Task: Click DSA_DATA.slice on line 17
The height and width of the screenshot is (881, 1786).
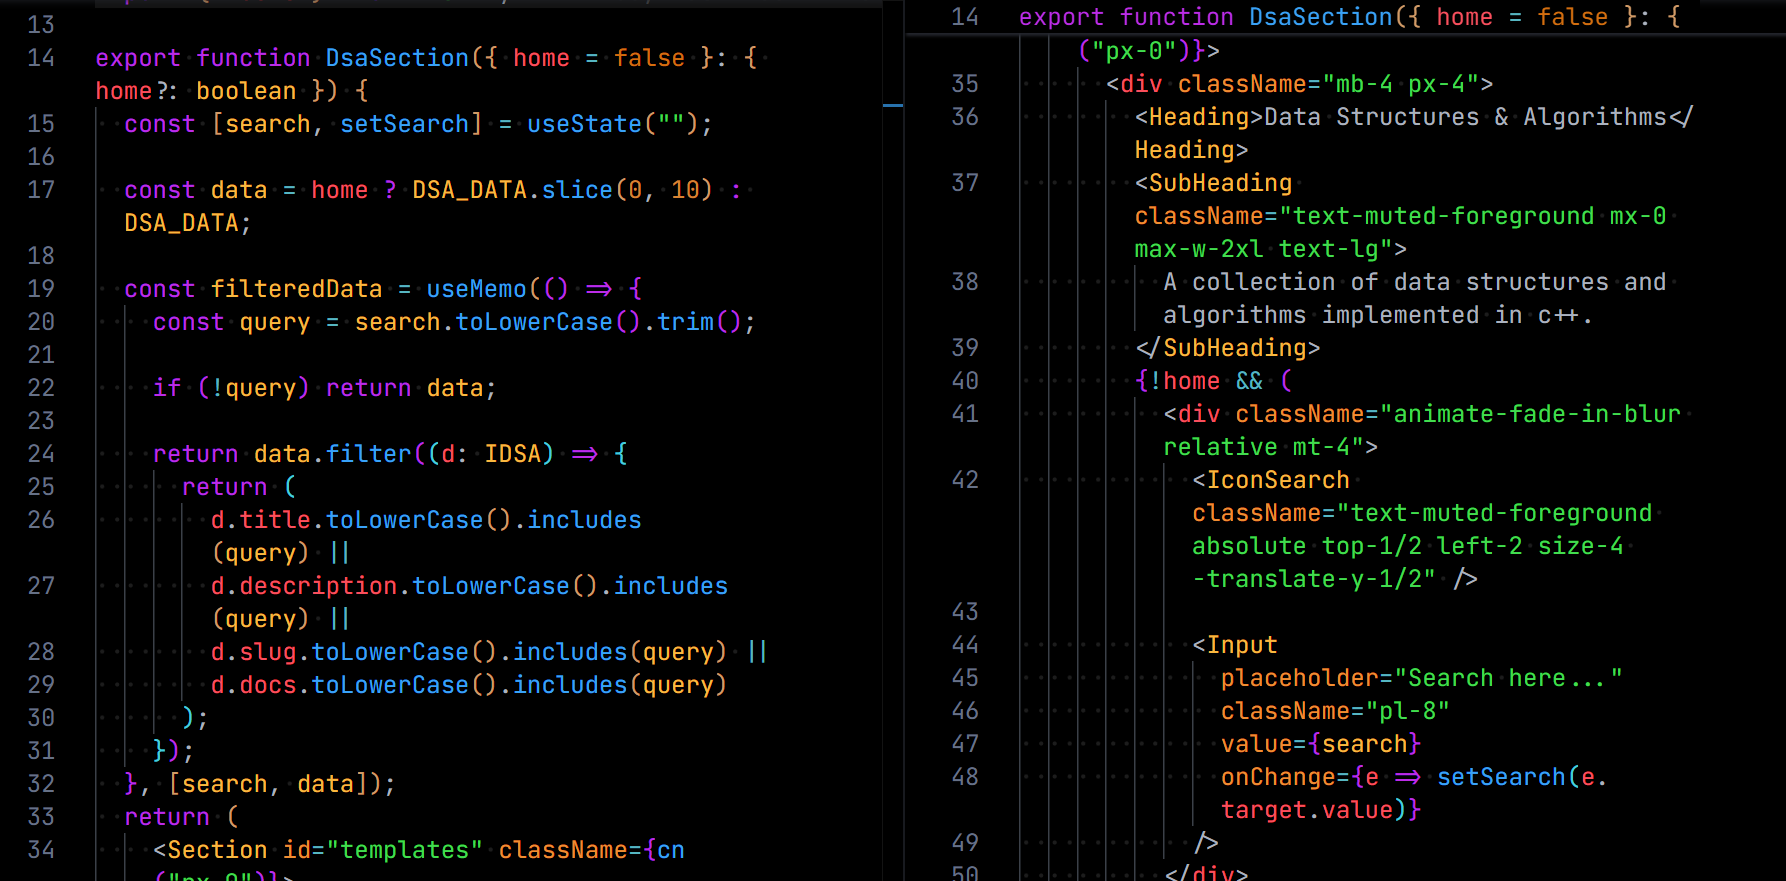Action: coord(513,190)
